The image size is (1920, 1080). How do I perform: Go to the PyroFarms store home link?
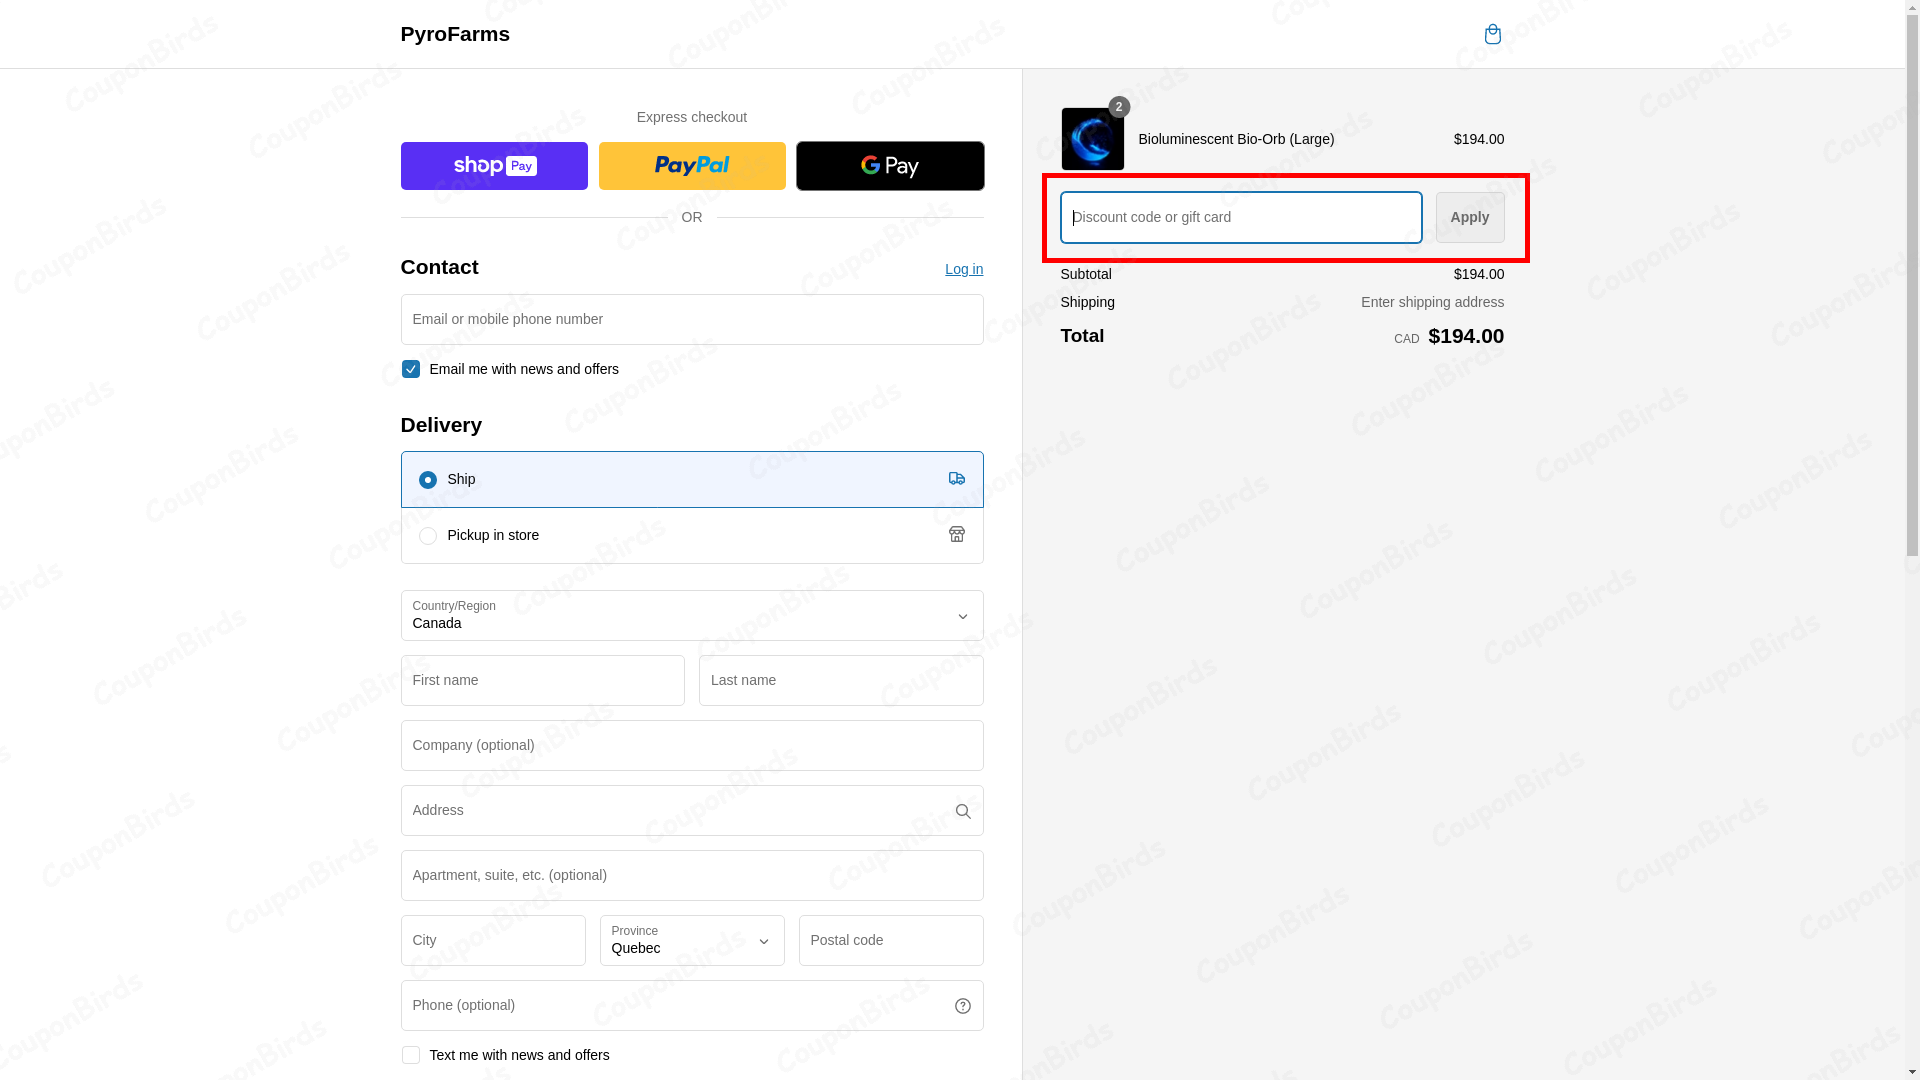(455, 34)
